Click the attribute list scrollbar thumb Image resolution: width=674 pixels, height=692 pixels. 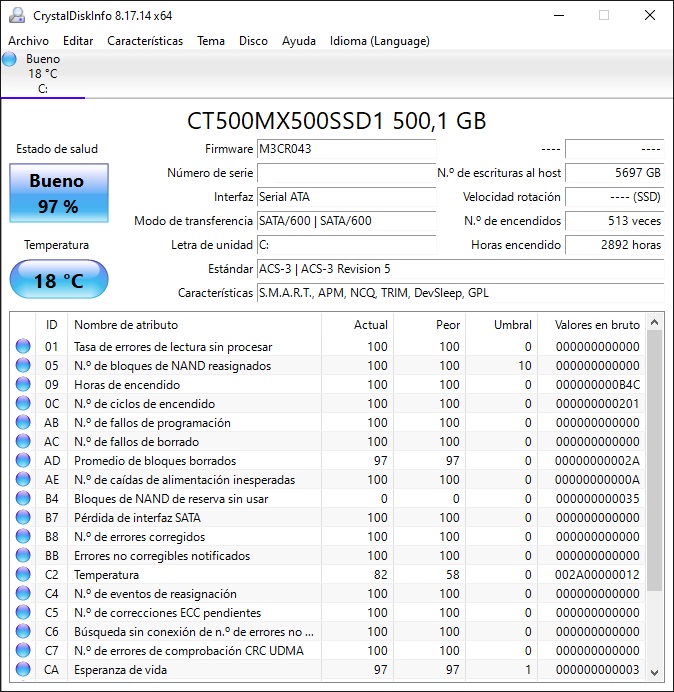655,461
